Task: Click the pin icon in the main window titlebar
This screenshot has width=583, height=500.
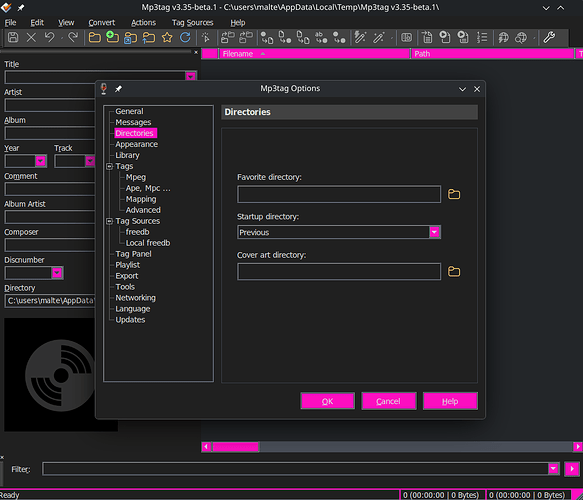Action: click(x=21, y=7)
